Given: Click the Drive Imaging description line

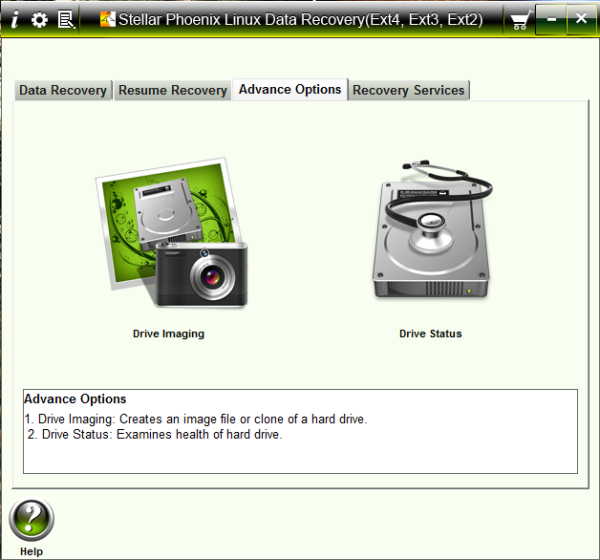Looking at the screenshot, I should (x=196, y=419).
